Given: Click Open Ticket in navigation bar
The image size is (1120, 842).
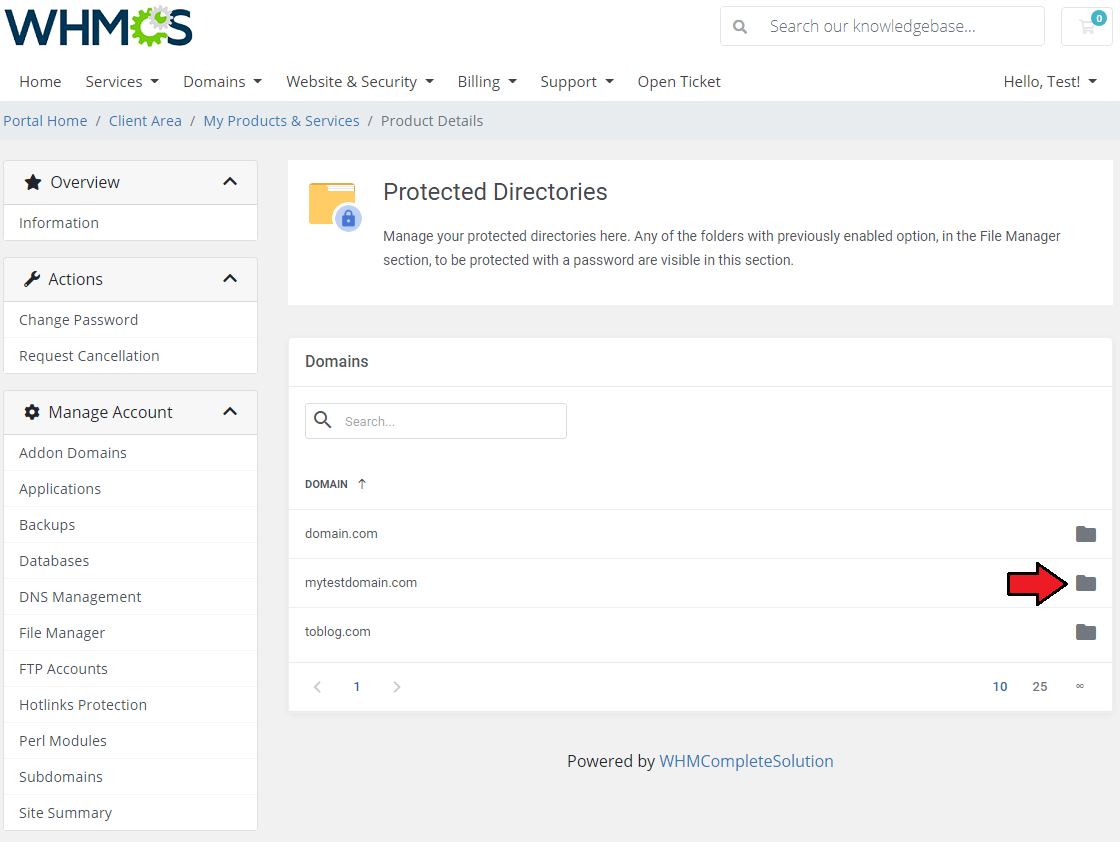Looking at the screenshot, I should point(679,81).
